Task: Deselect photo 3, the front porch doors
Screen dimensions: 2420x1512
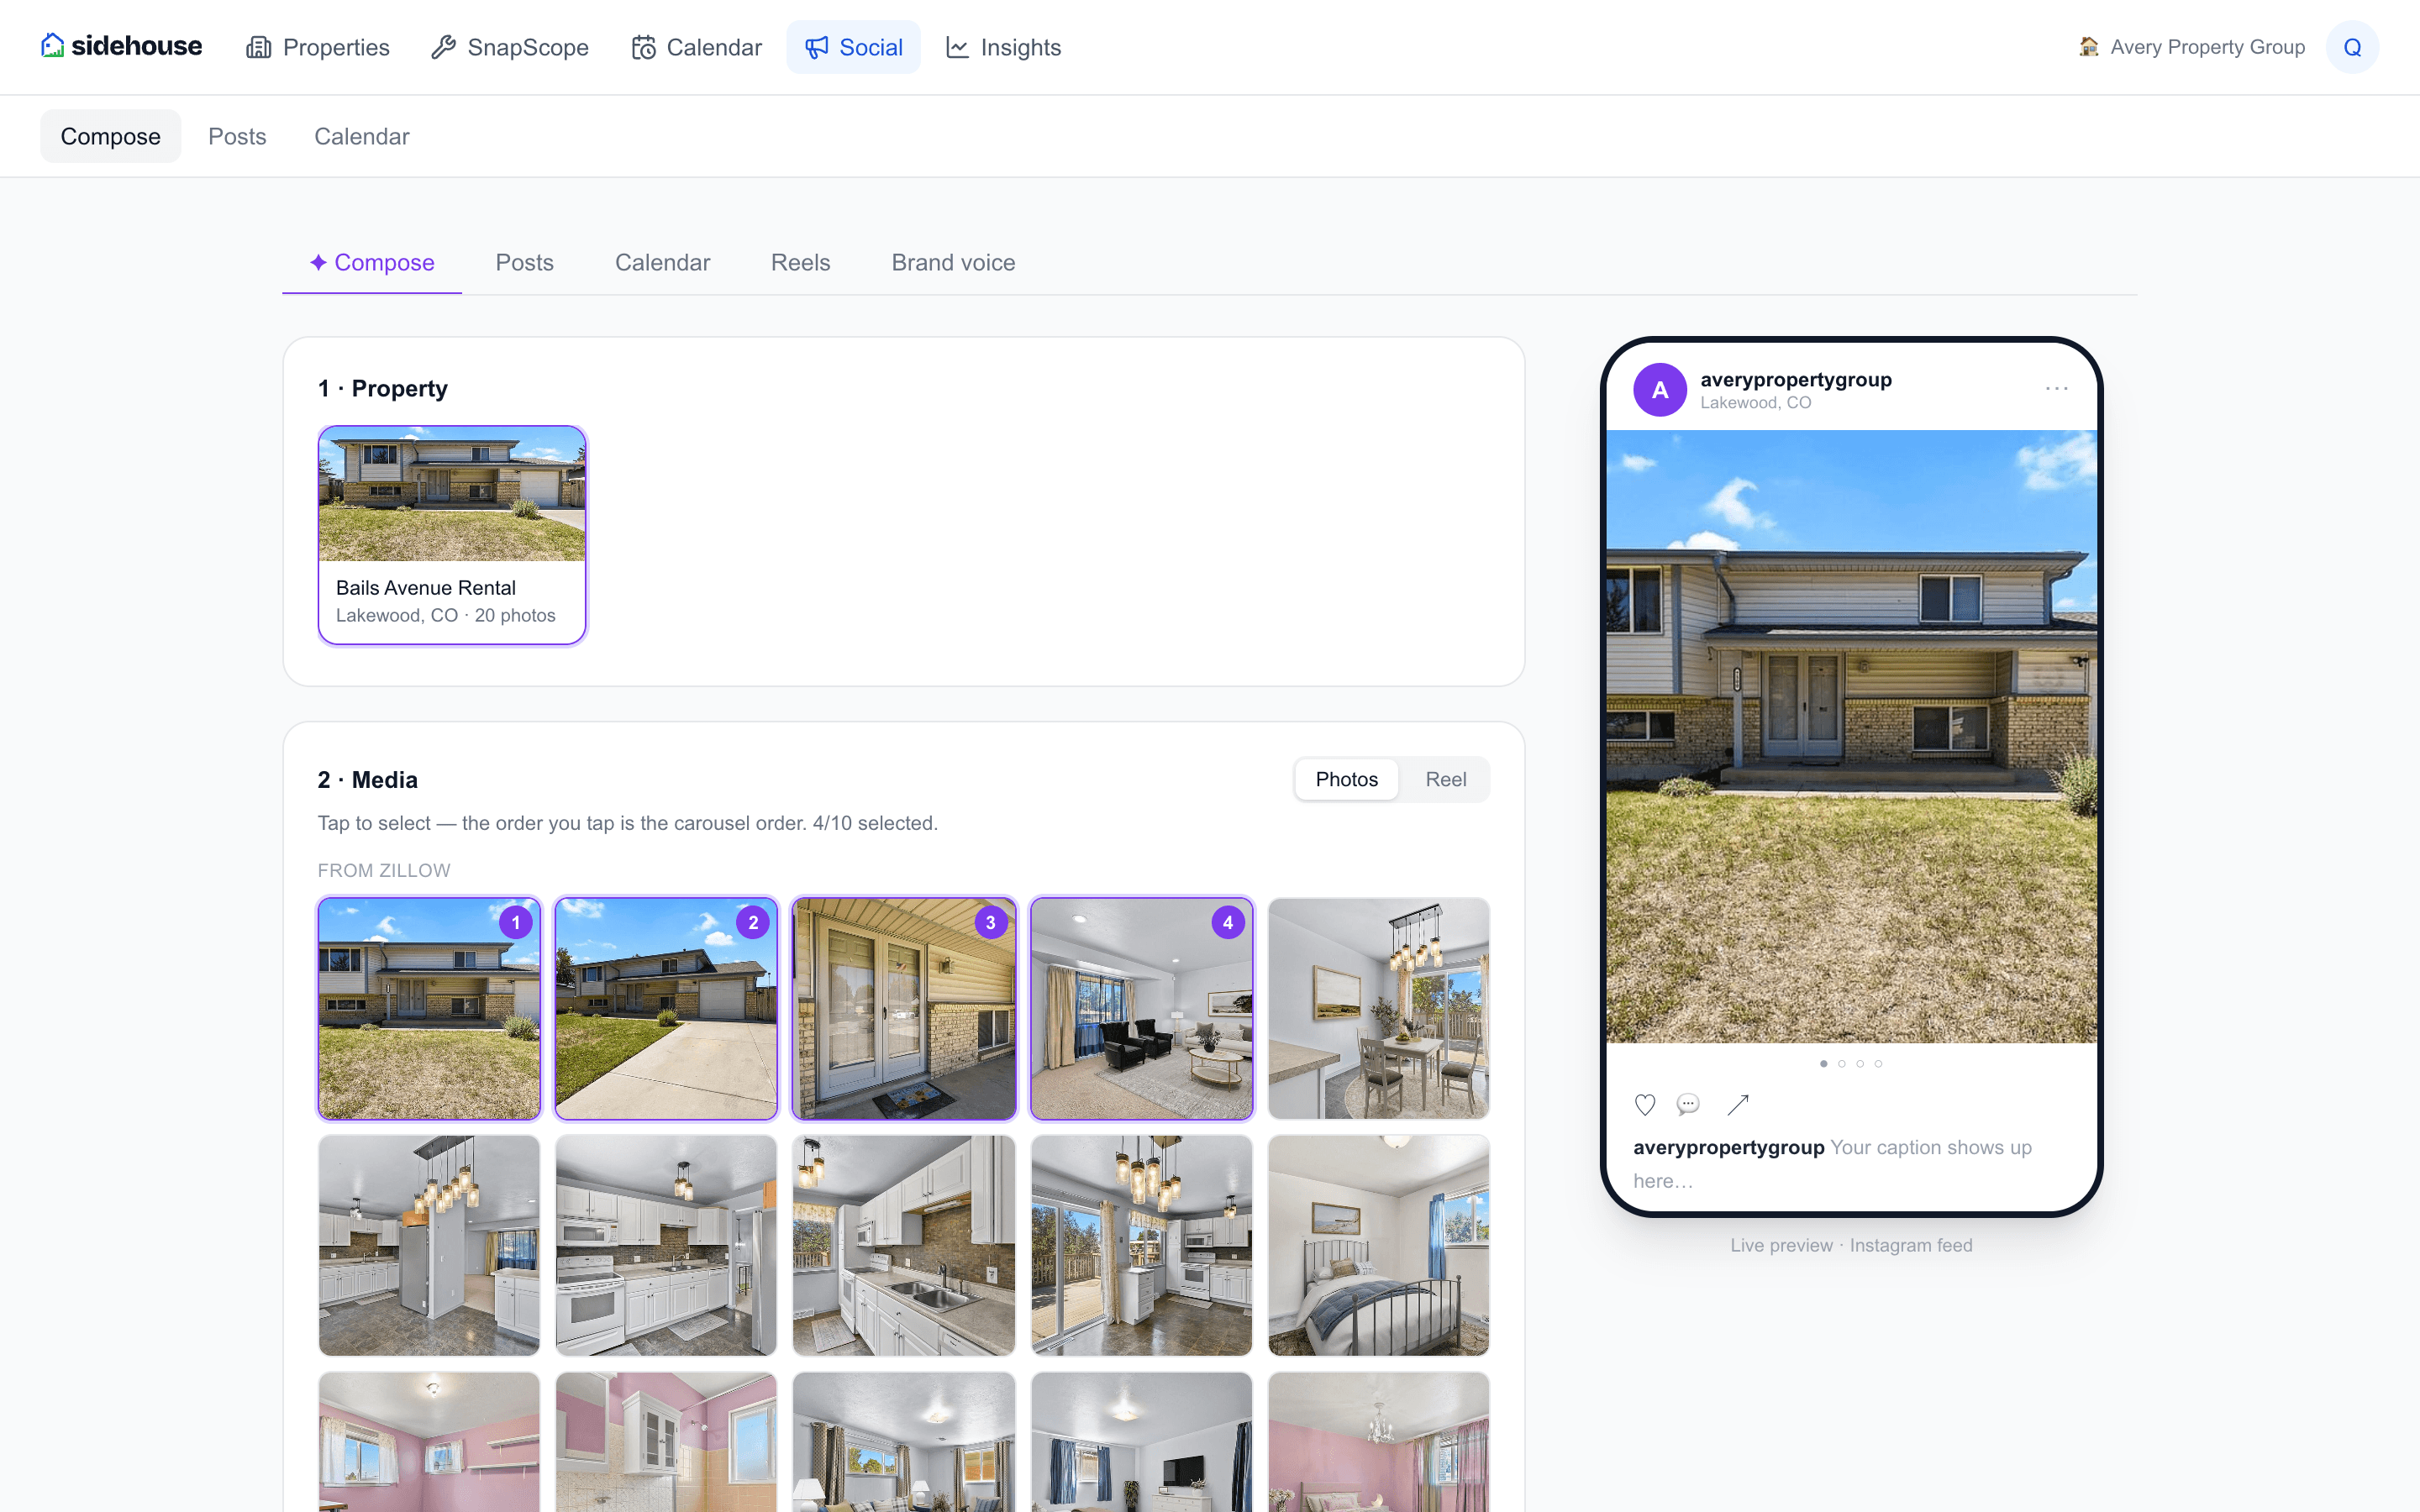Action: (904, 1008)
